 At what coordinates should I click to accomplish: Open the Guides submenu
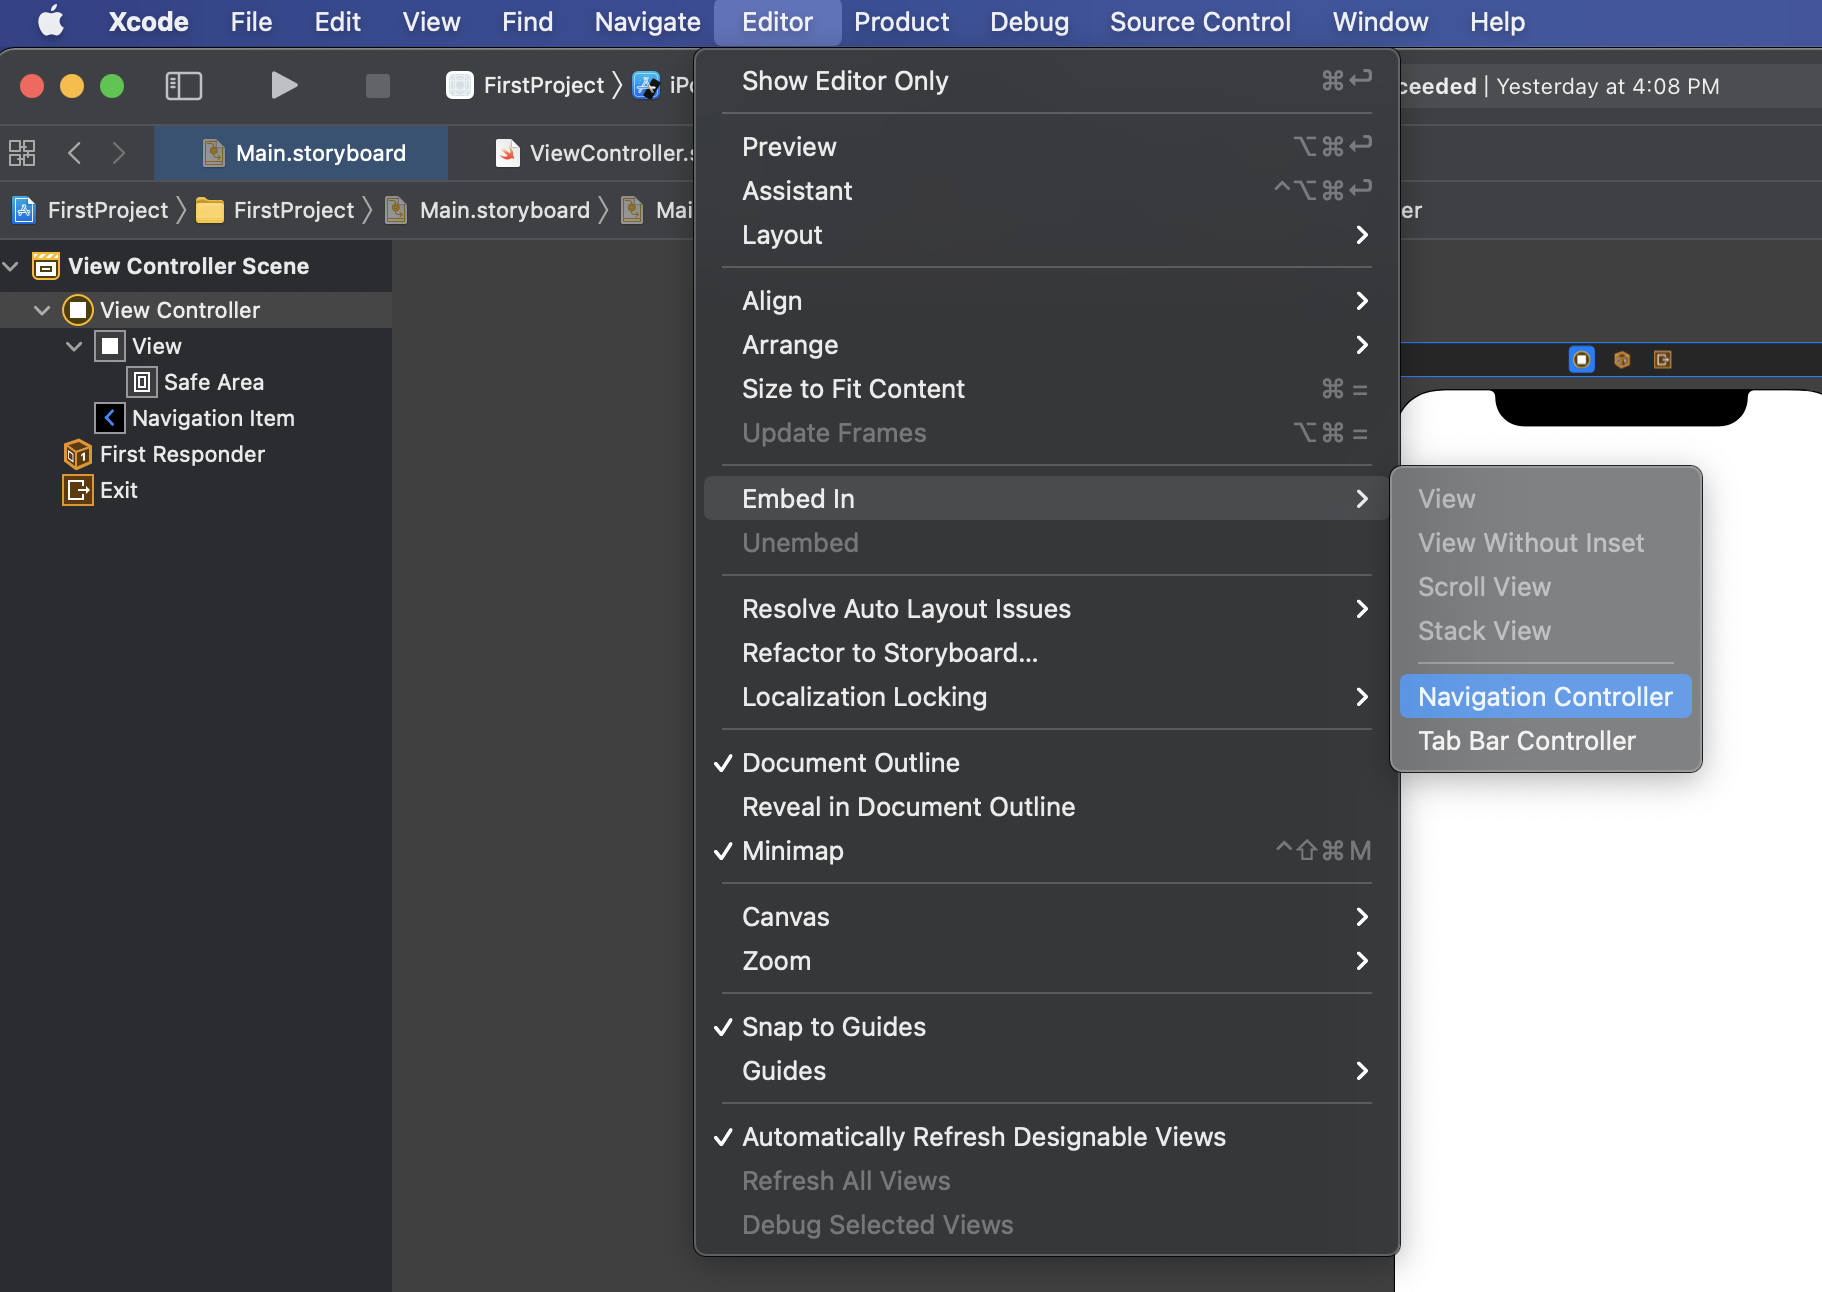(1046, 1071)
